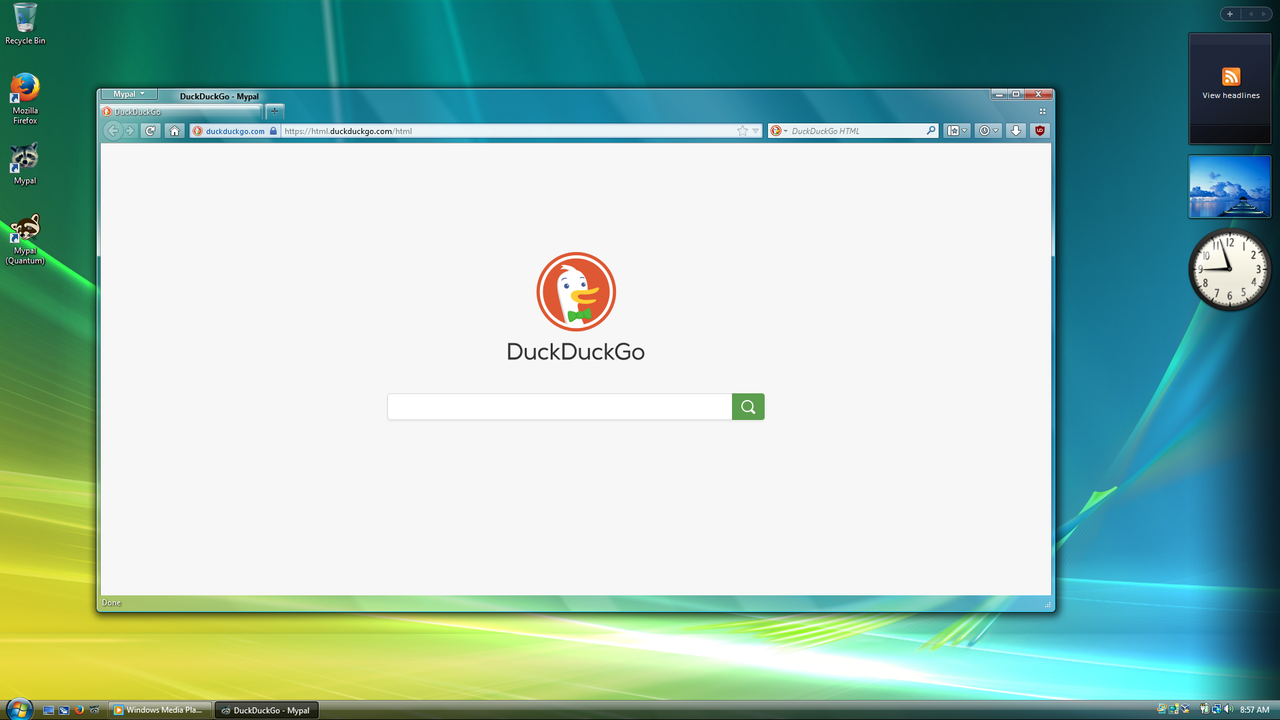Launch Firefox from quick launch bar

(x=79, y=710)
